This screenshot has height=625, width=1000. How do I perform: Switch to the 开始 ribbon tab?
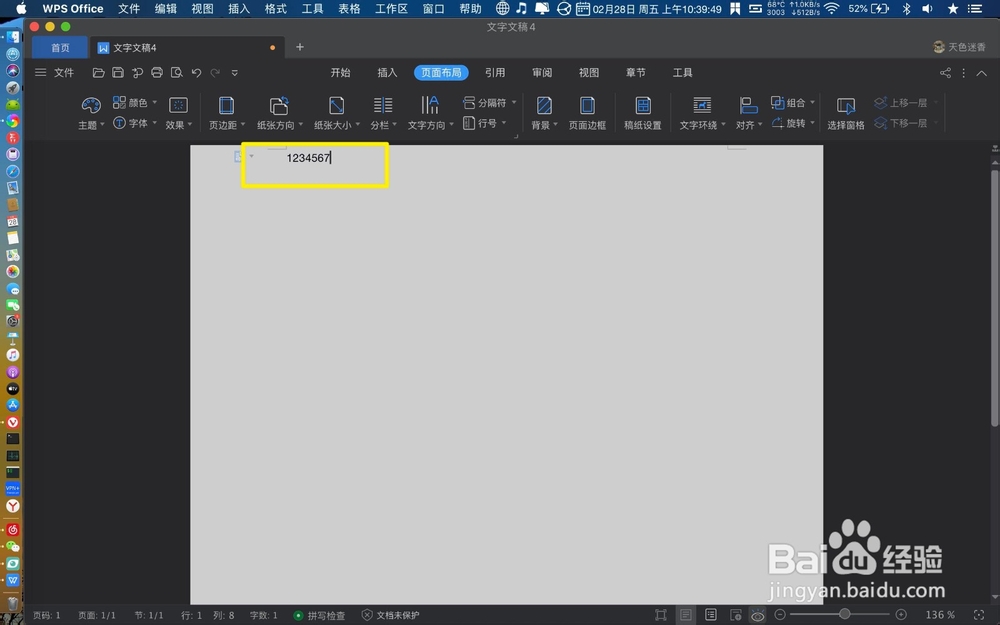(x=341, y=73)
